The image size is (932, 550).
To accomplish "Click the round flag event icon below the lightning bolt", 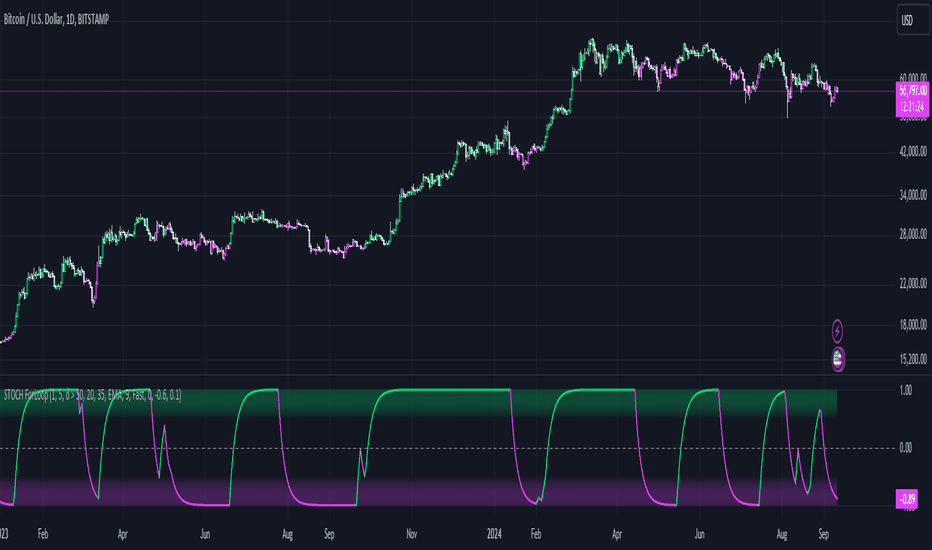I will tap(837, 359).
